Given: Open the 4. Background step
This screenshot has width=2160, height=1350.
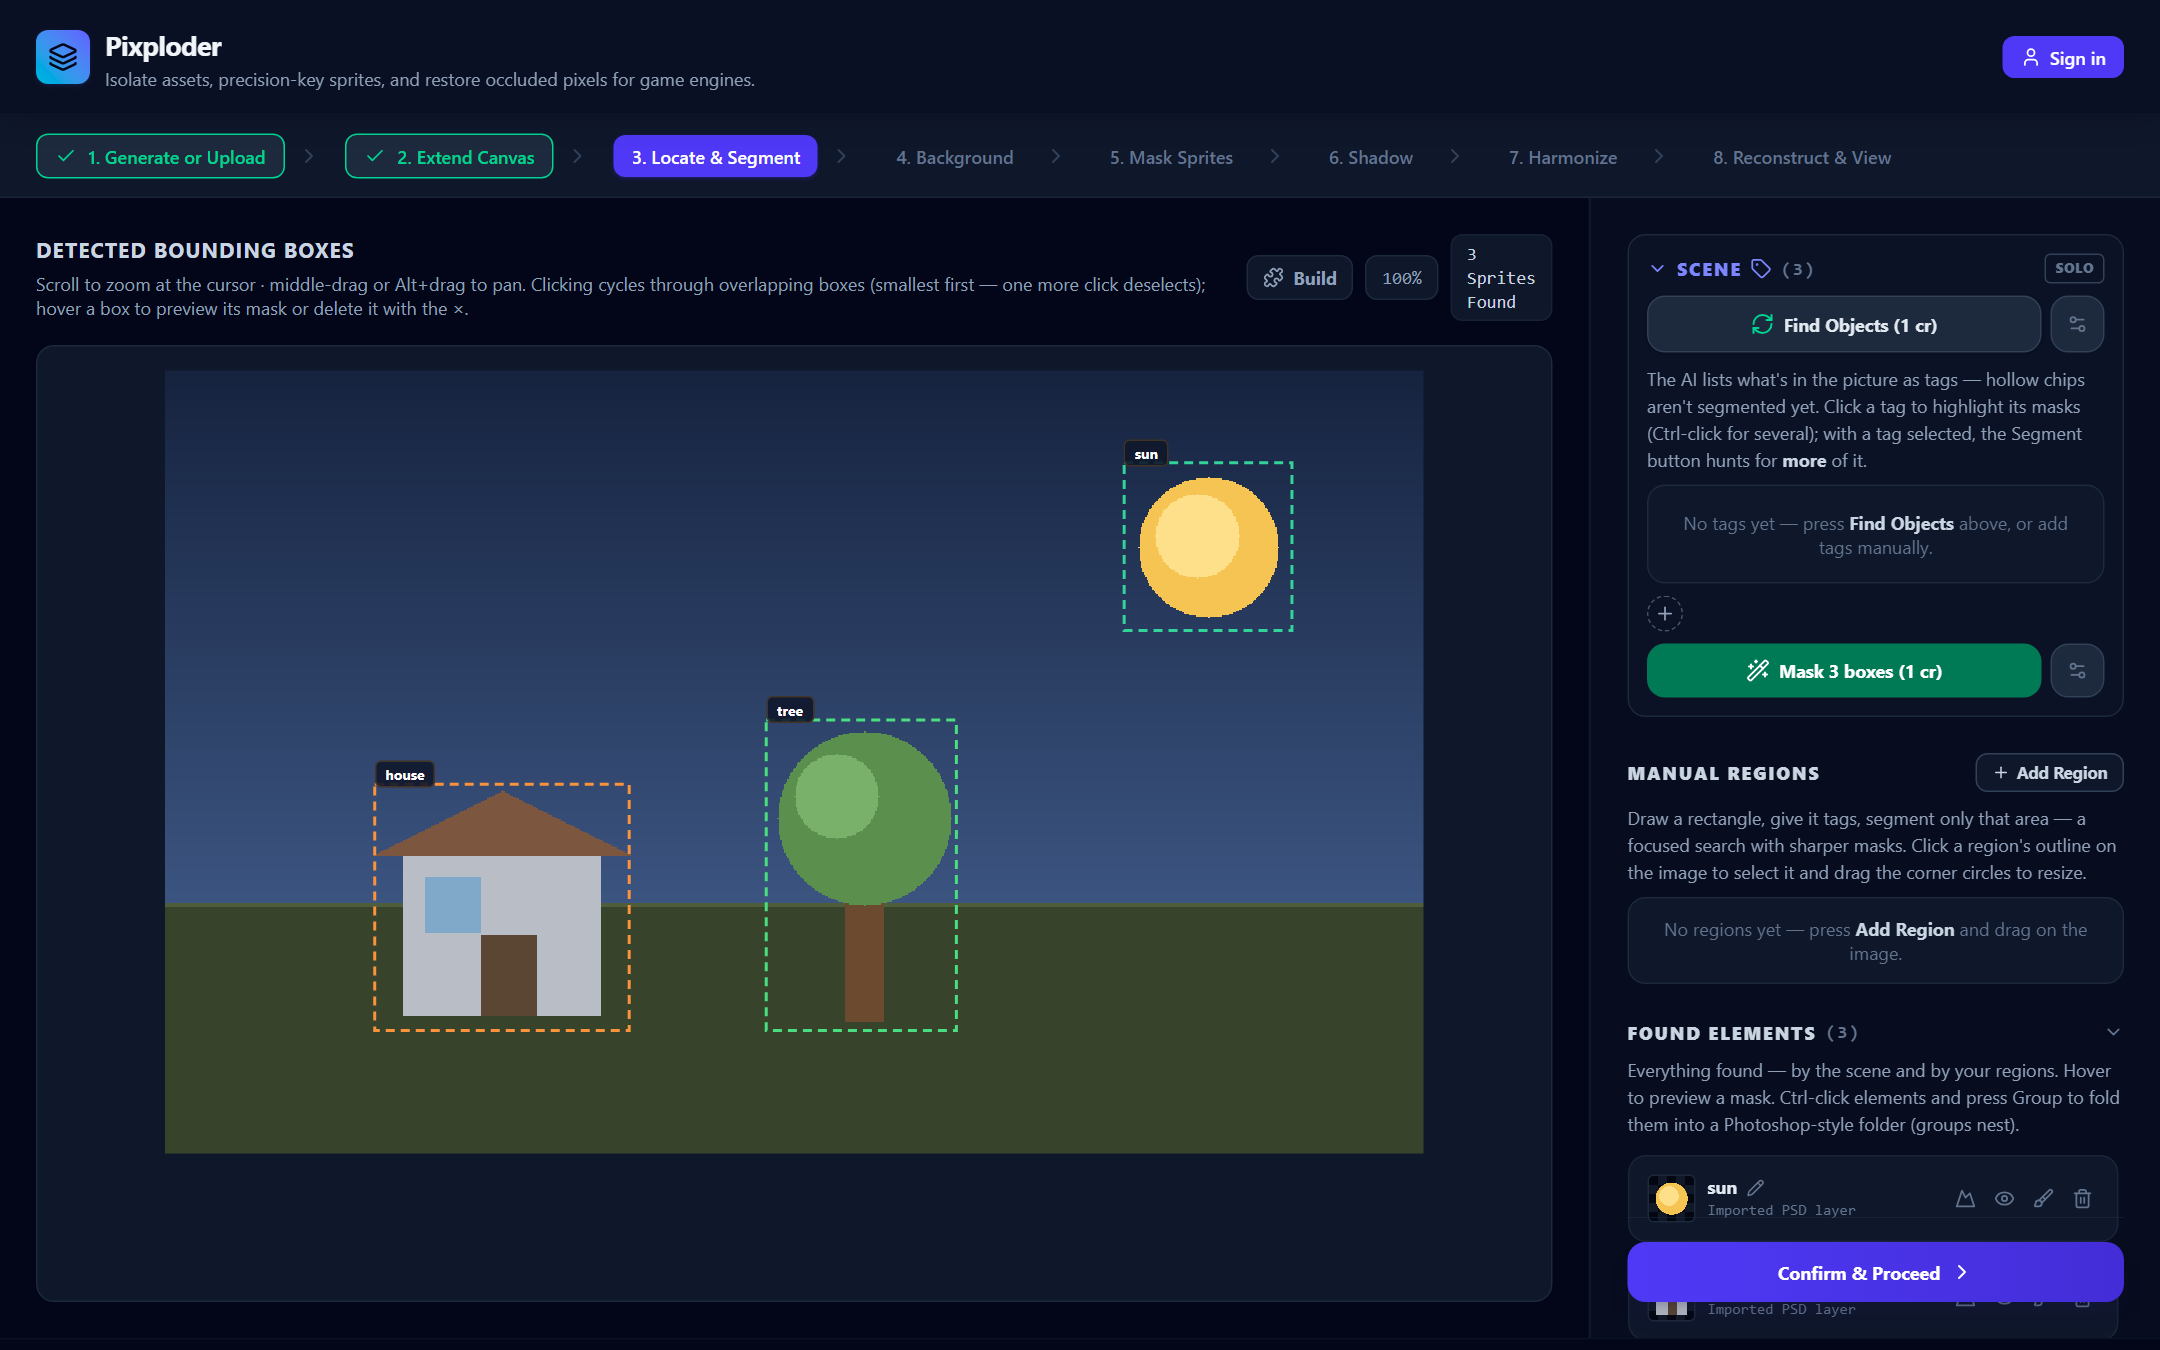Looking at the screenshot, I should pyautogui.click(x=954, y=157).
